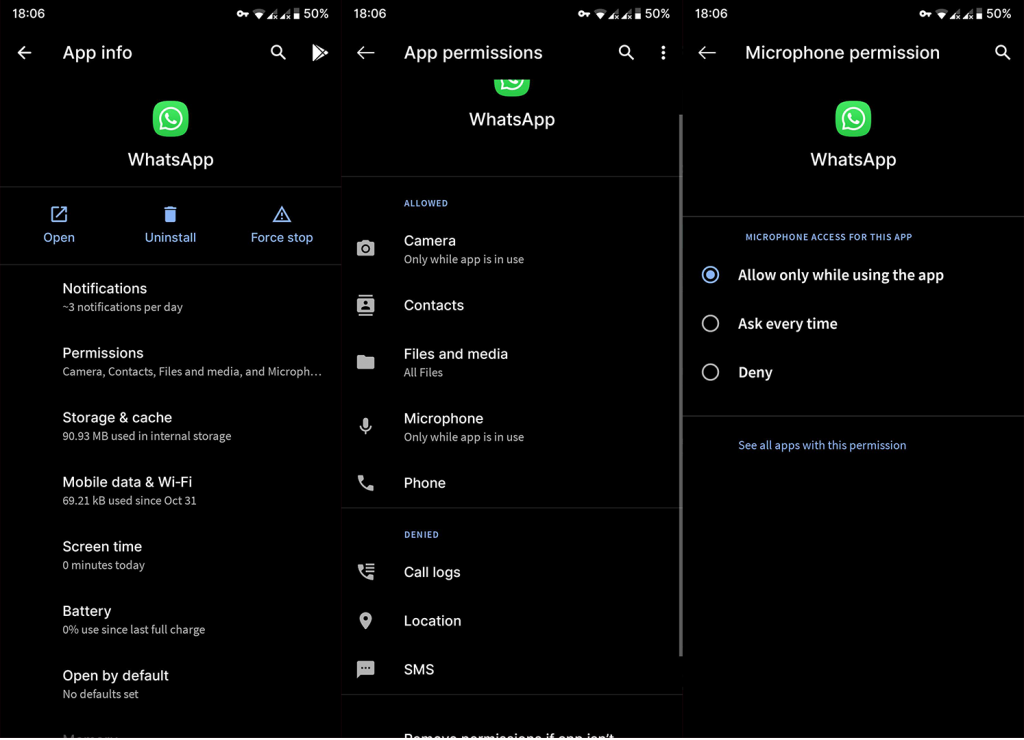Go back from App permissions screen
Viewport: 1024px width, 740px height.
point(366,52)
